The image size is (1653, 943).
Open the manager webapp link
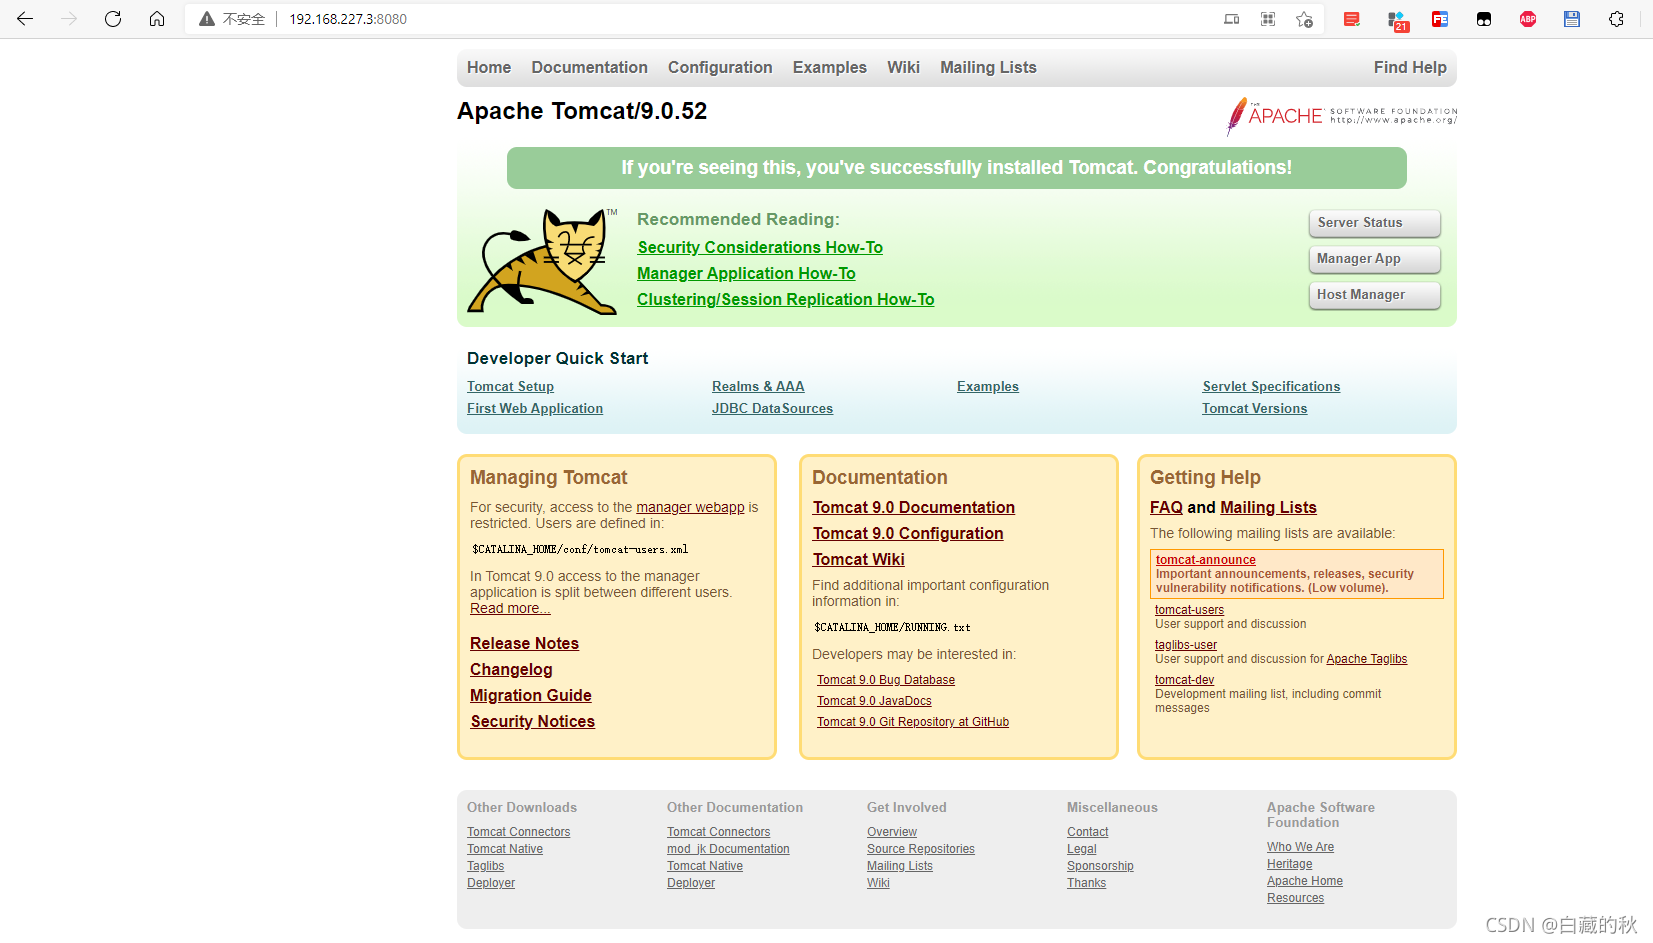pos(690,507)
